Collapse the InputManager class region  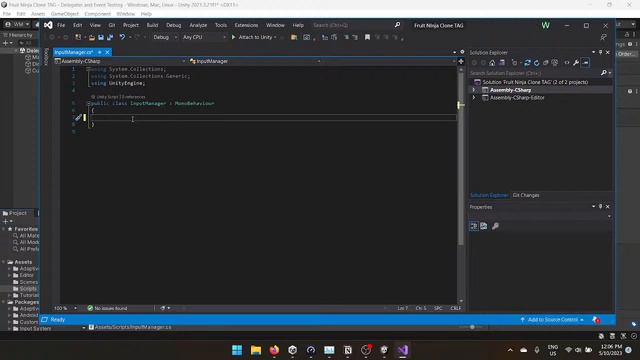tap(88, 104)
